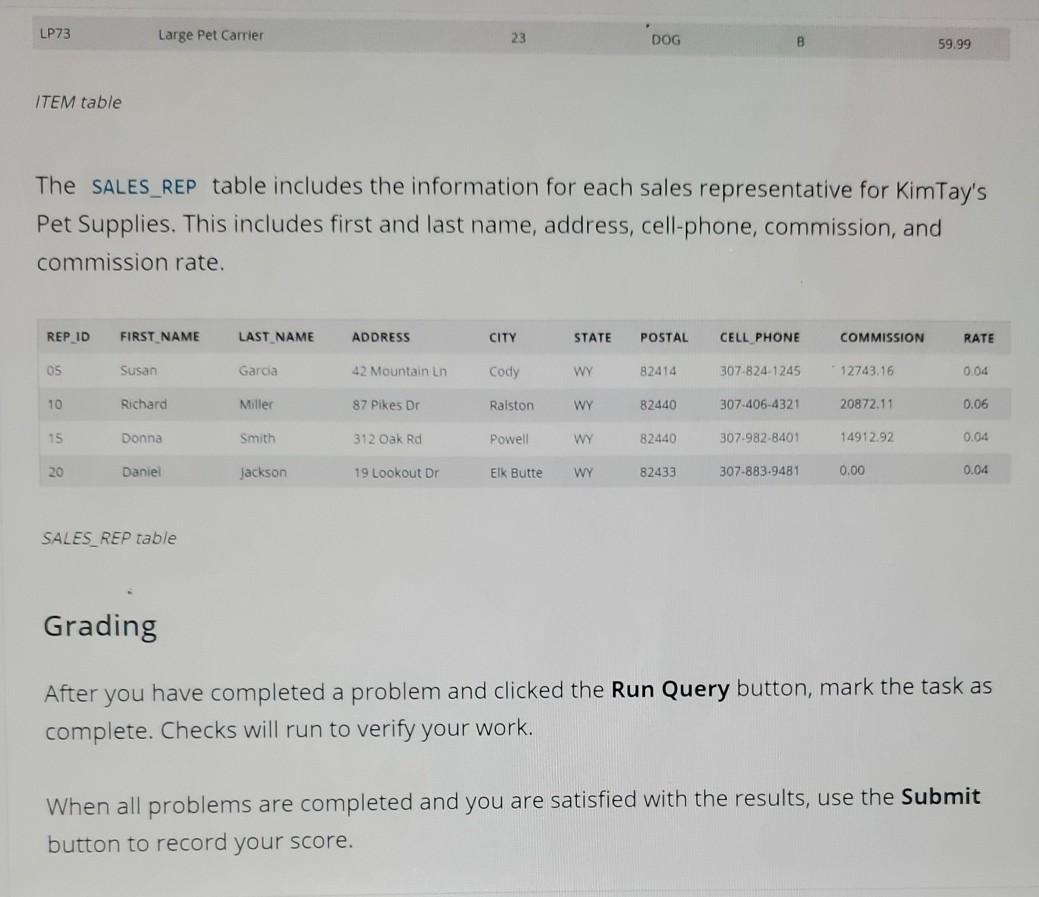Click postal code 82433
The height and width of the screenshot is (897, 1039).
(x=658, y=472)
